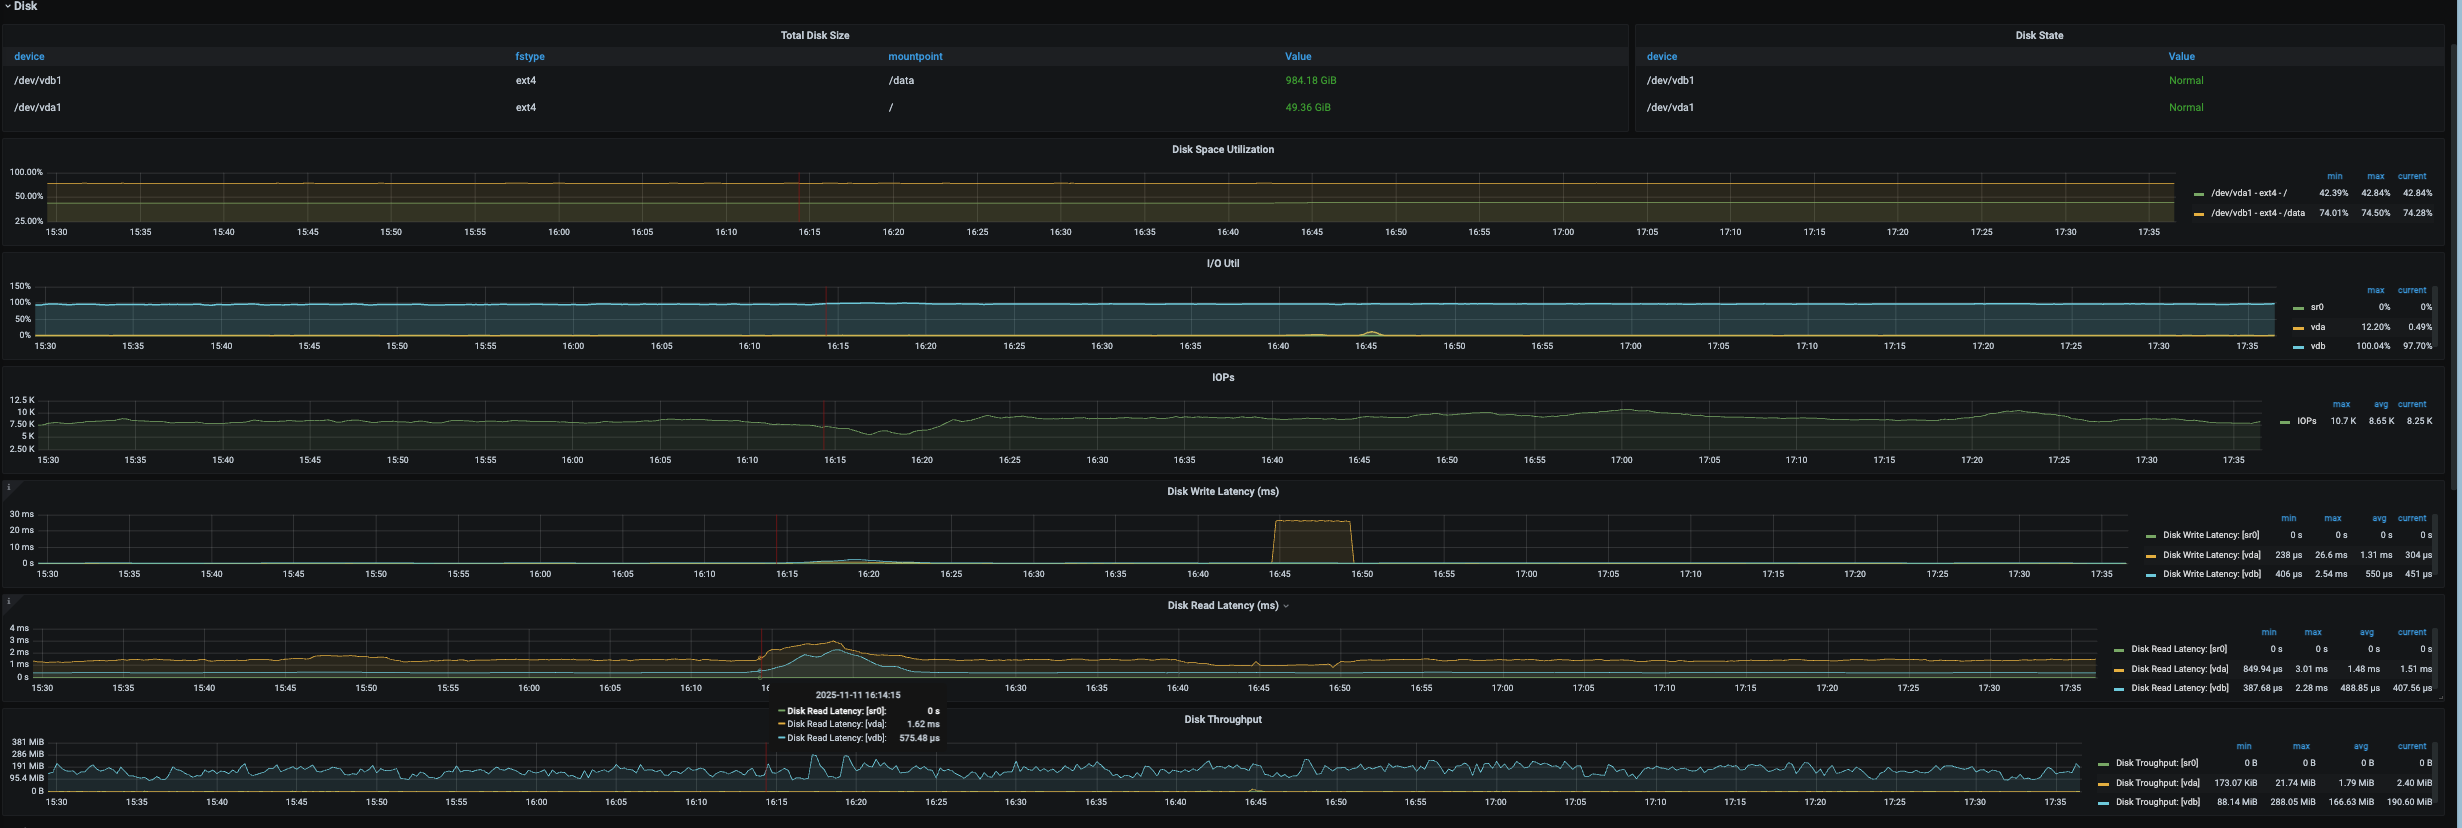
Task: Sort Total Disk Size by fstype column
Action: [529, 57]
